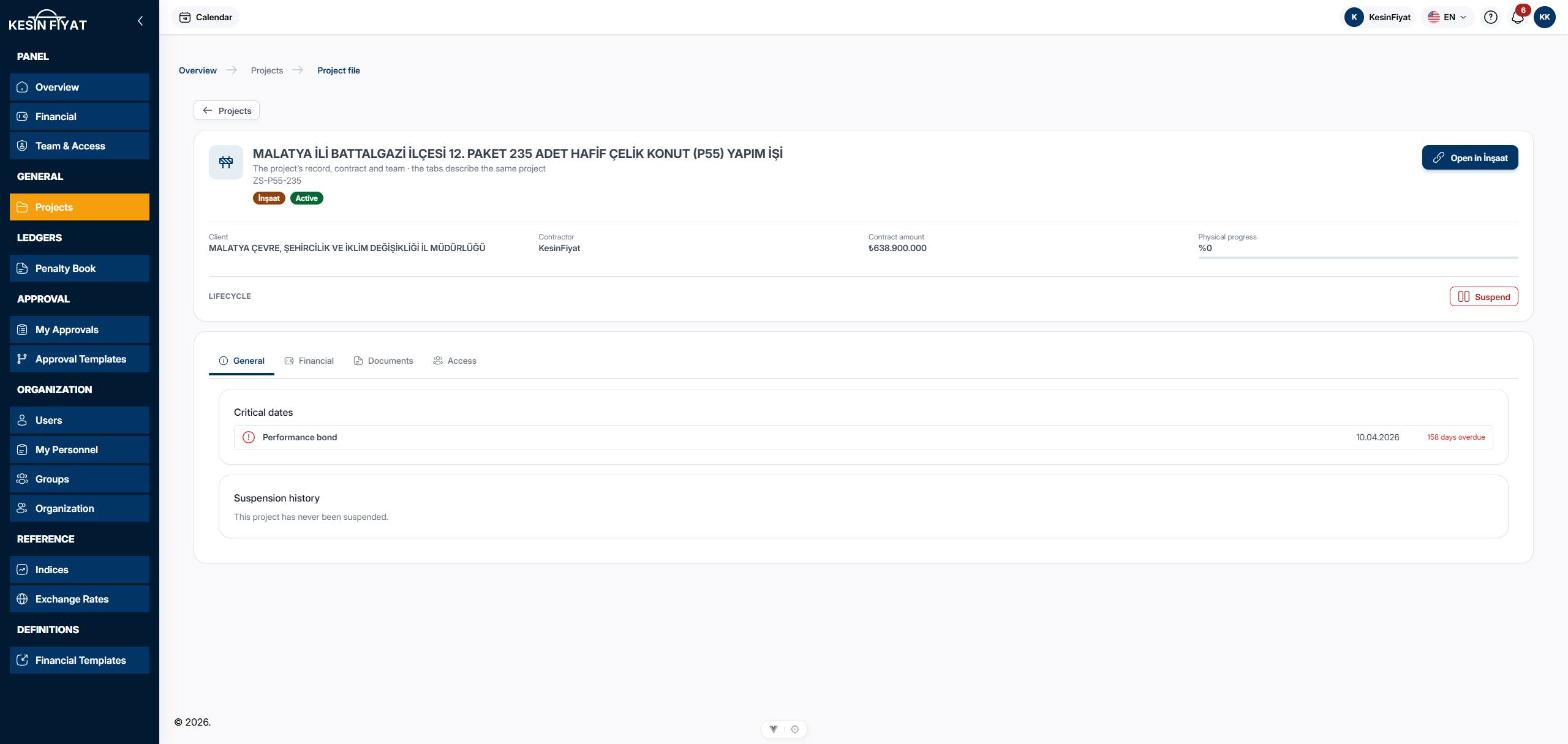Open Indices reference page
The image size is (1568, 744).
(79, 569)
